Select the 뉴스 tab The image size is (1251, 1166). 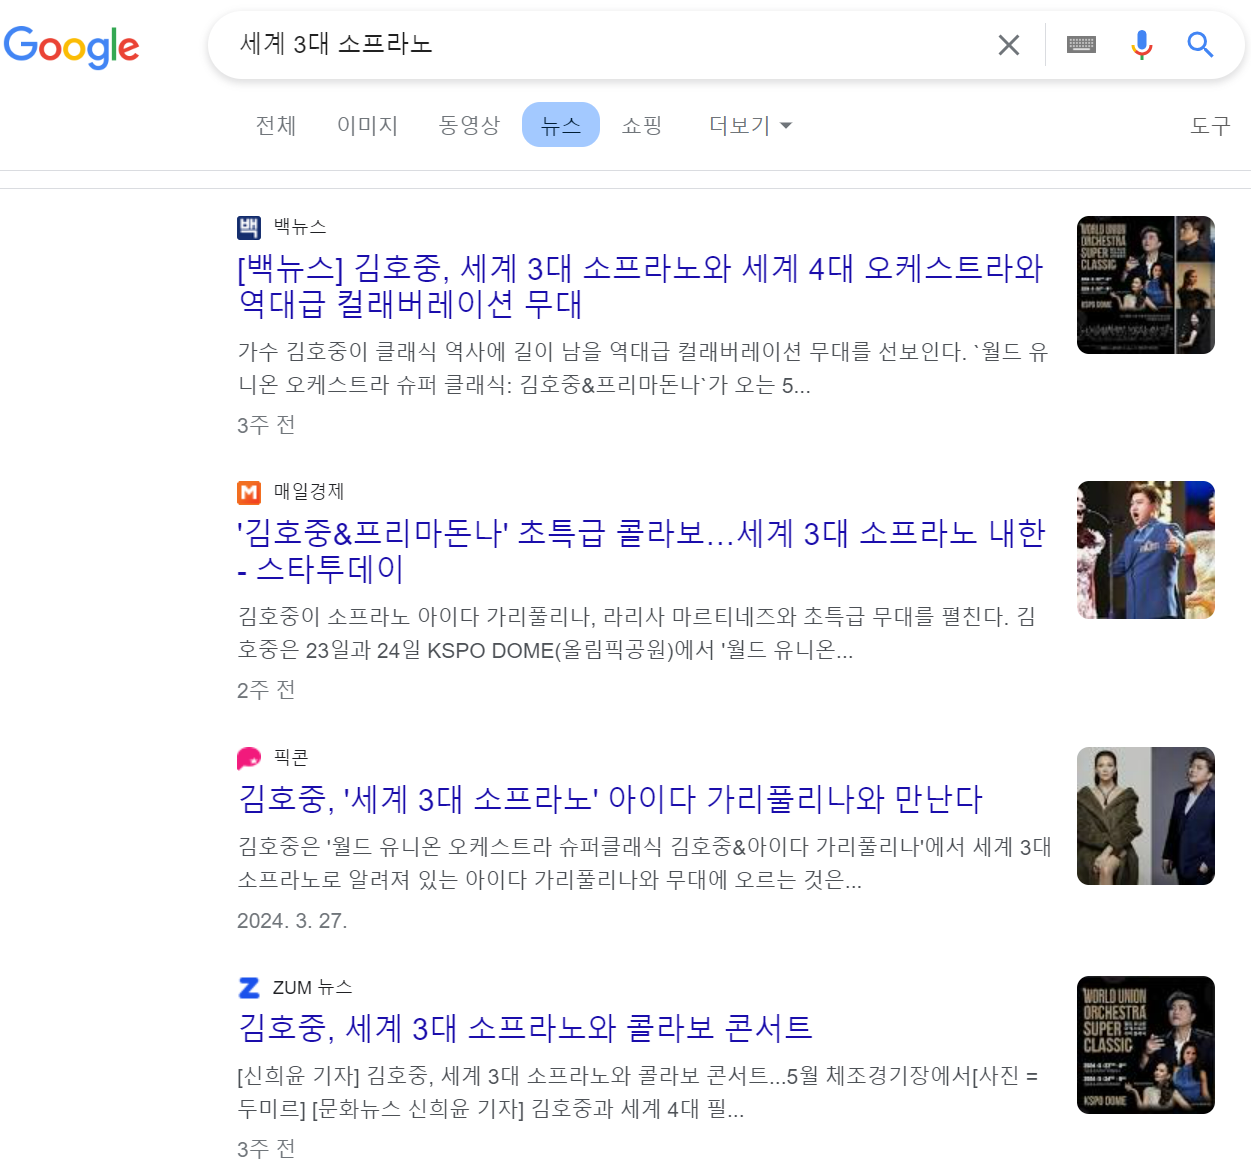point(561,125)
